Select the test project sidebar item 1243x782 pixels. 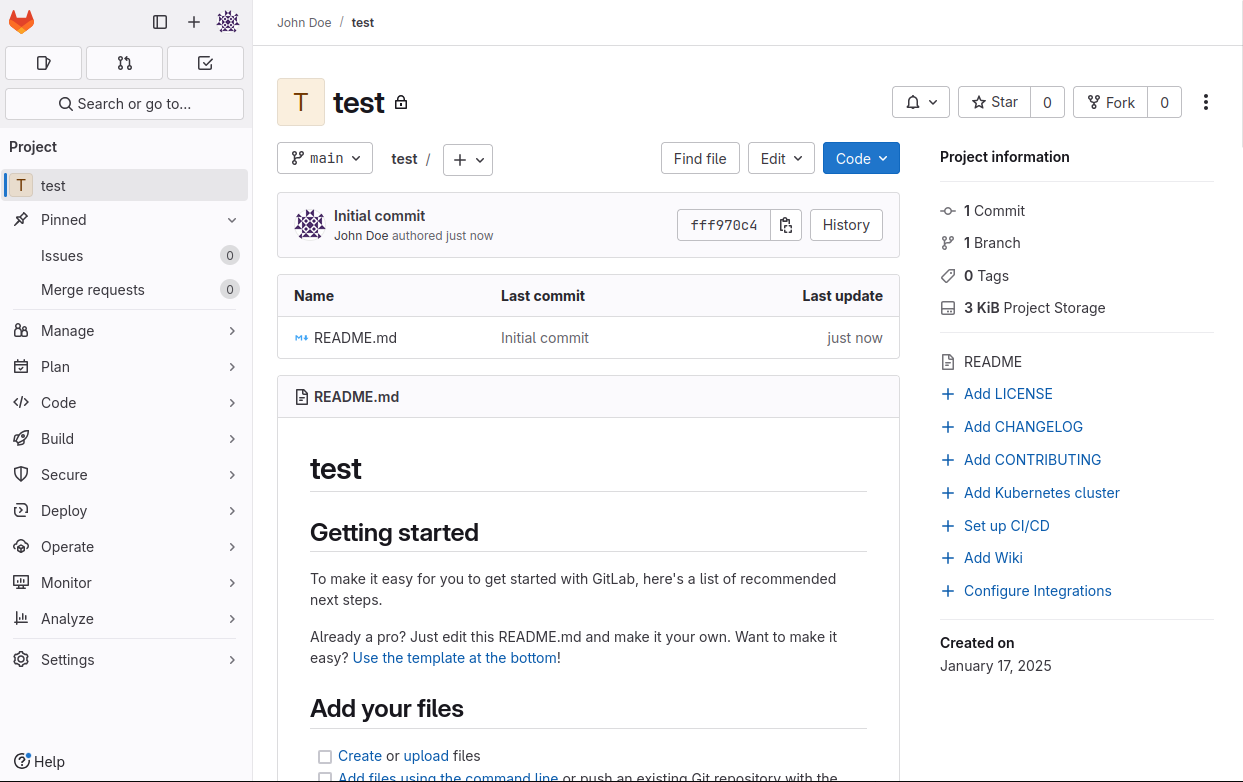click(125, 186)
